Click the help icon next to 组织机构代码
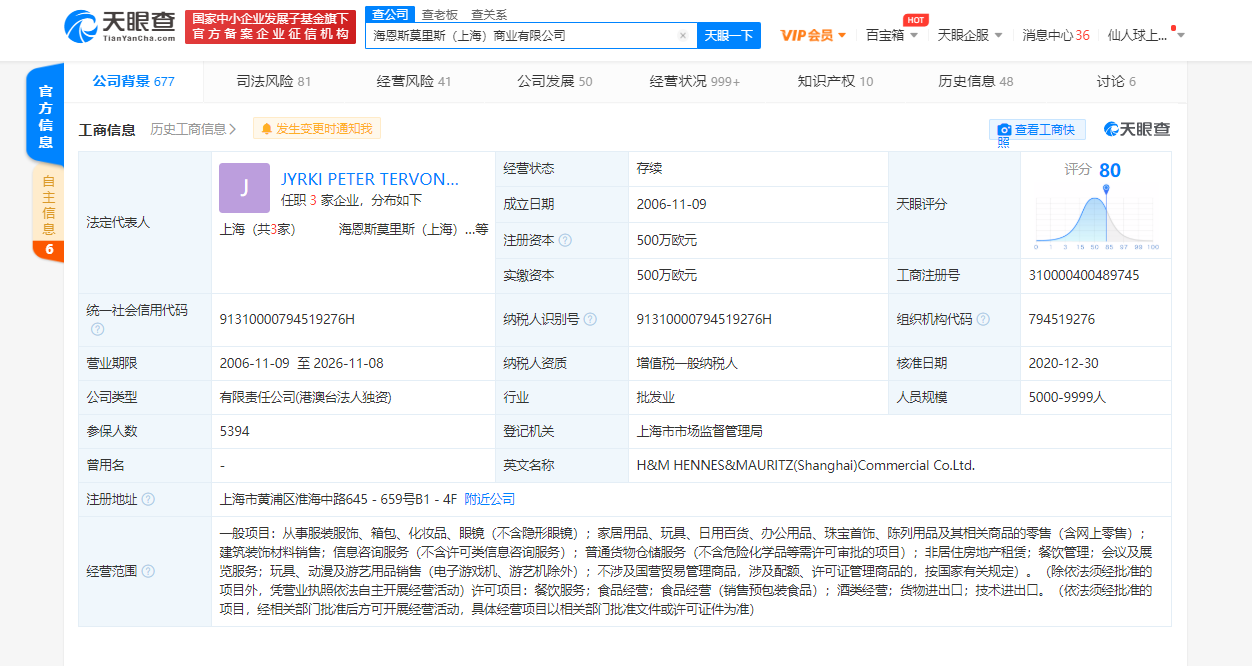The height and width of the screenshot is (666, 1252). 983,320
